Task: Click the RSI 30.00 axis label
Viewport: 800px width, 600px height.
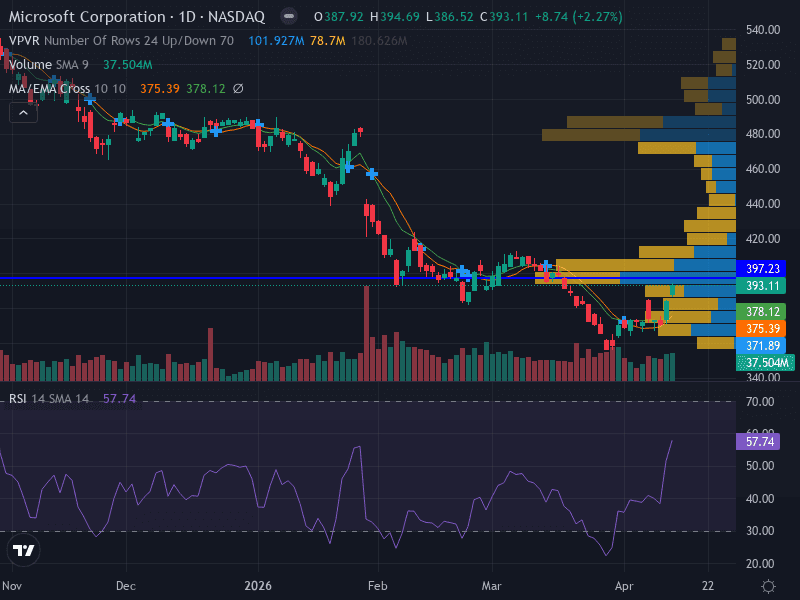Action: pyautogui.click(x=760, y=531)
